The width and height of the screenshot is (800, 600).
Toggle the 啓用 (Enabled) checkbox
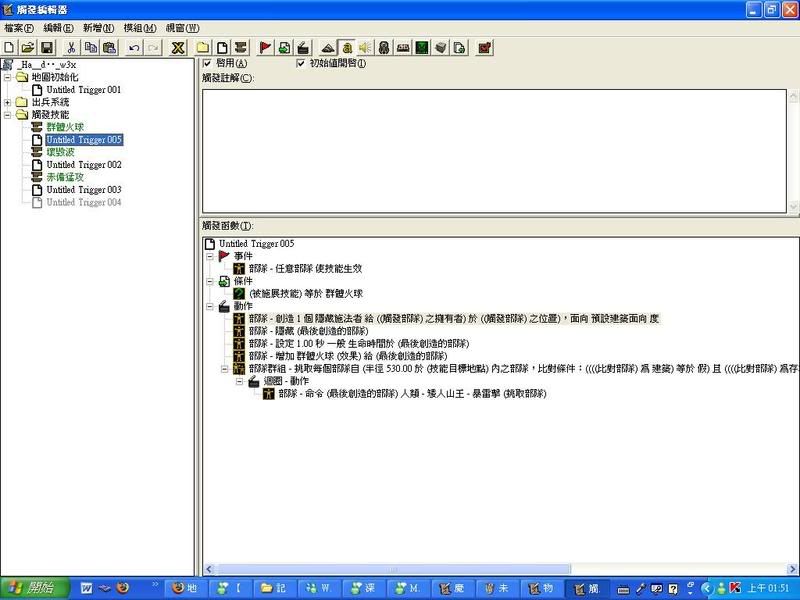[x=207, y=64]
